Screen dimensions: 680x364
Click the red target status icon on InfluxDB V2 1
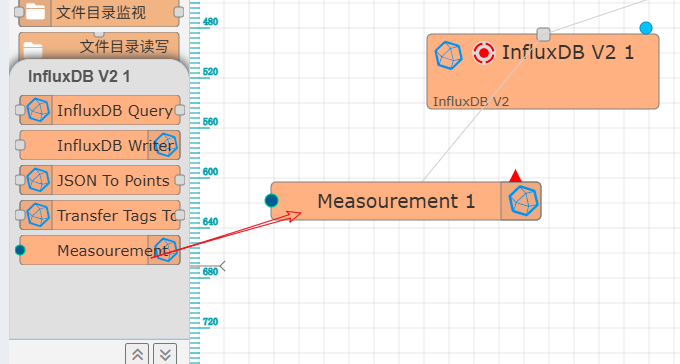(484, 53)
